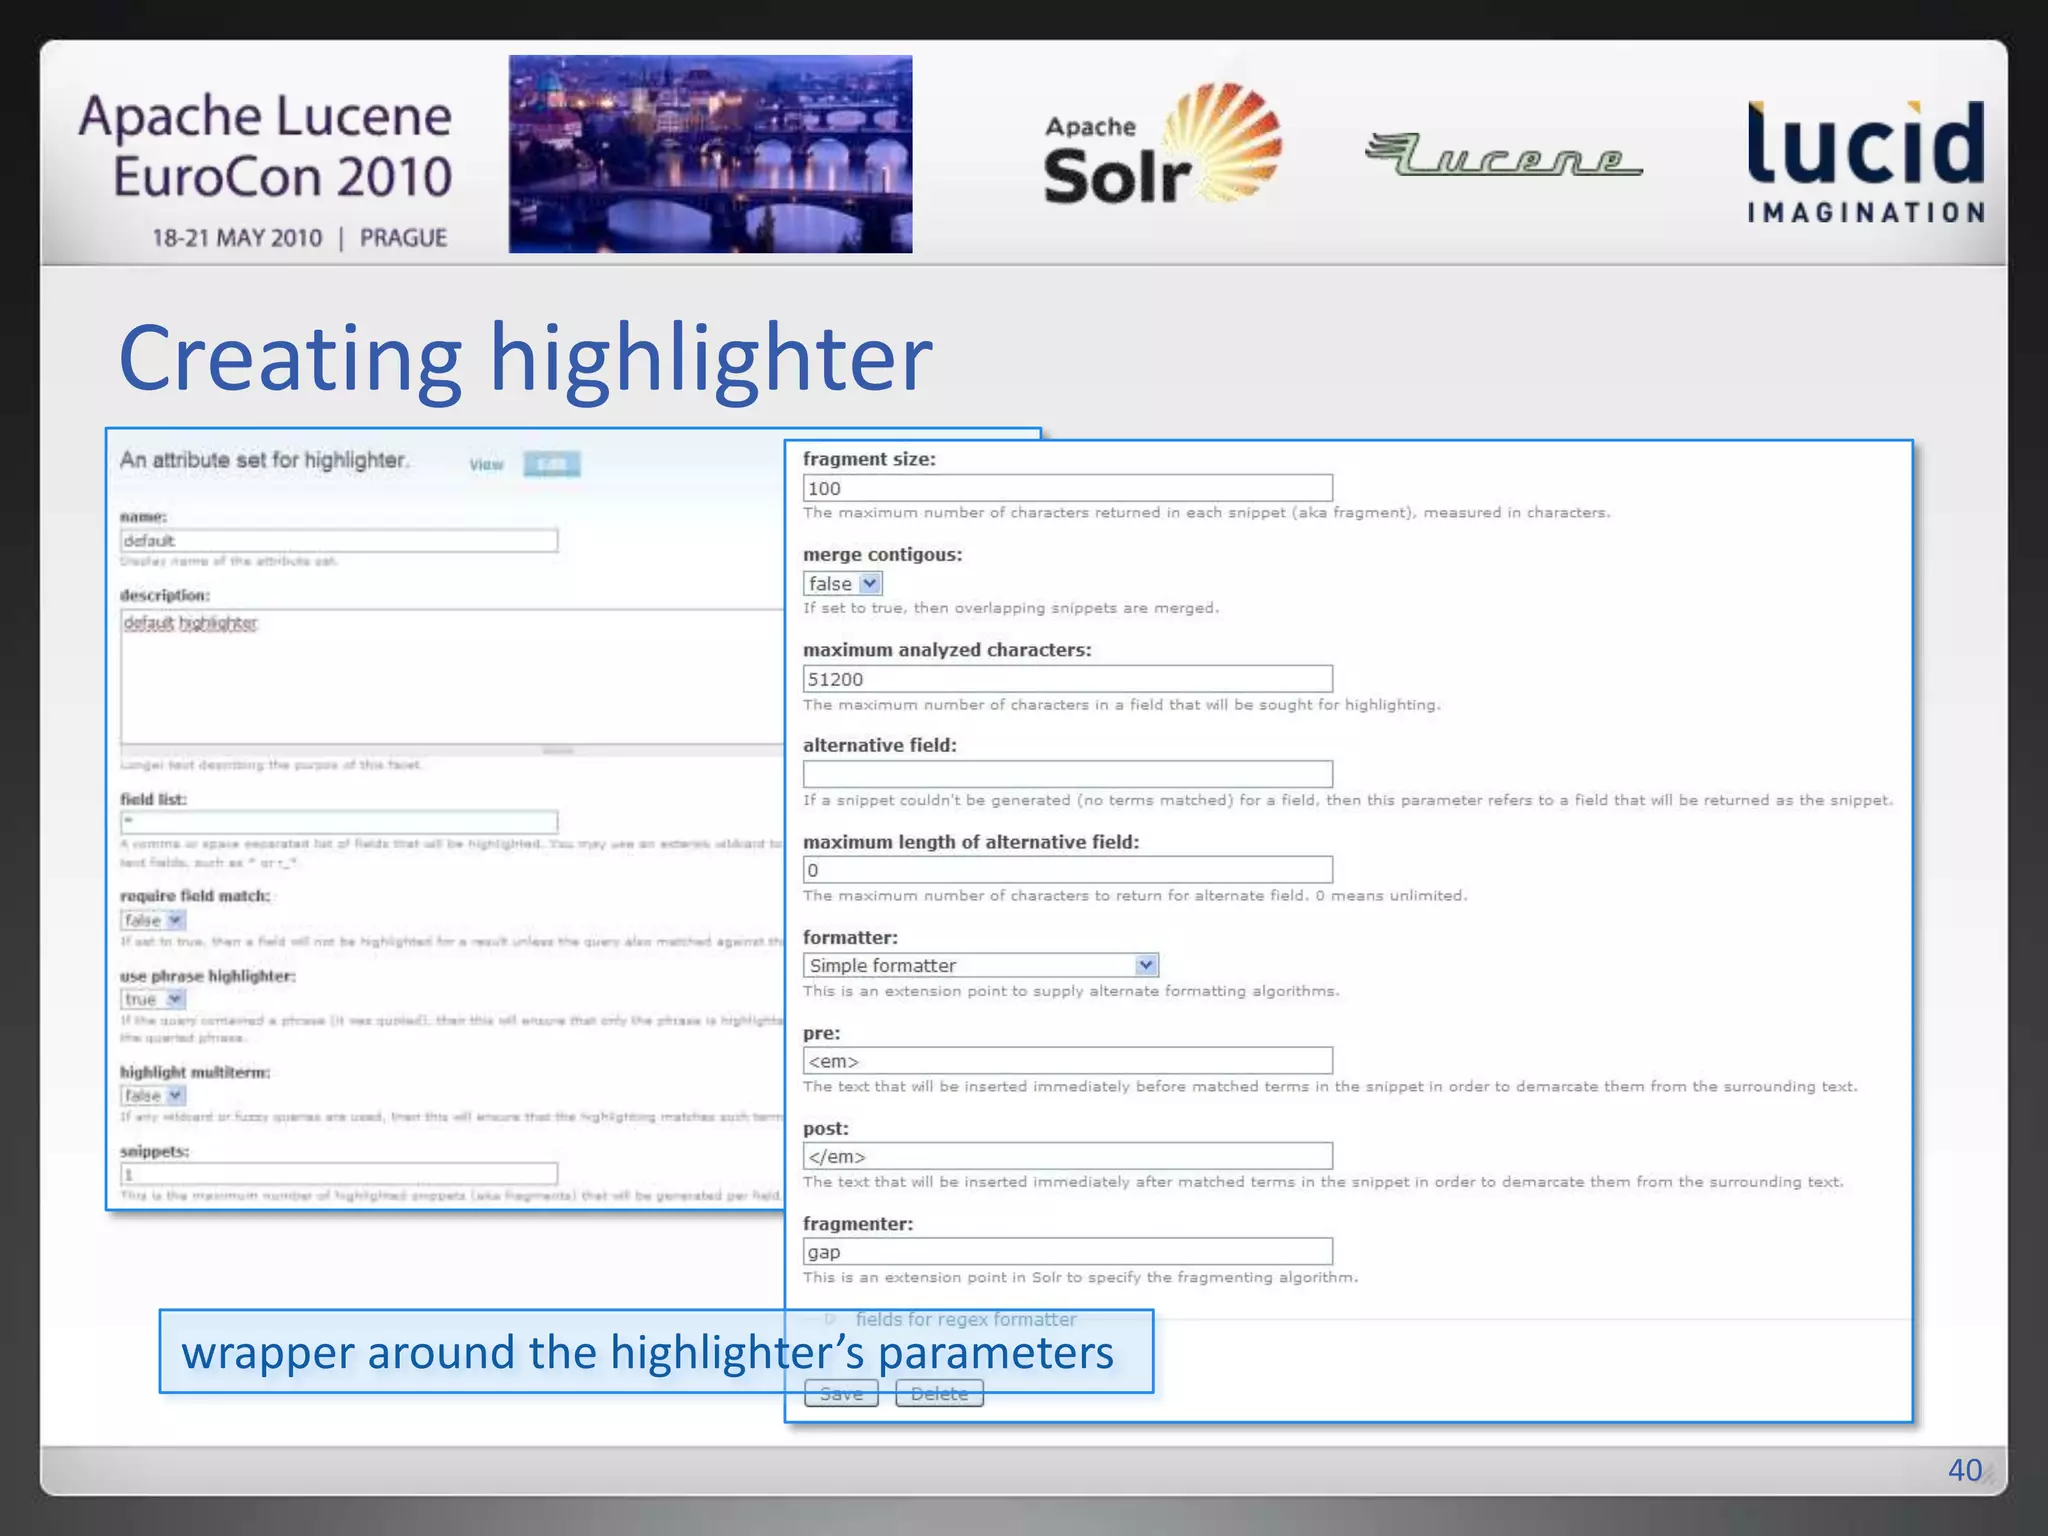This screenshot has width=2048, height=1536.
Task: Open the merge contigous dropdown
Action: click(842, 584)
